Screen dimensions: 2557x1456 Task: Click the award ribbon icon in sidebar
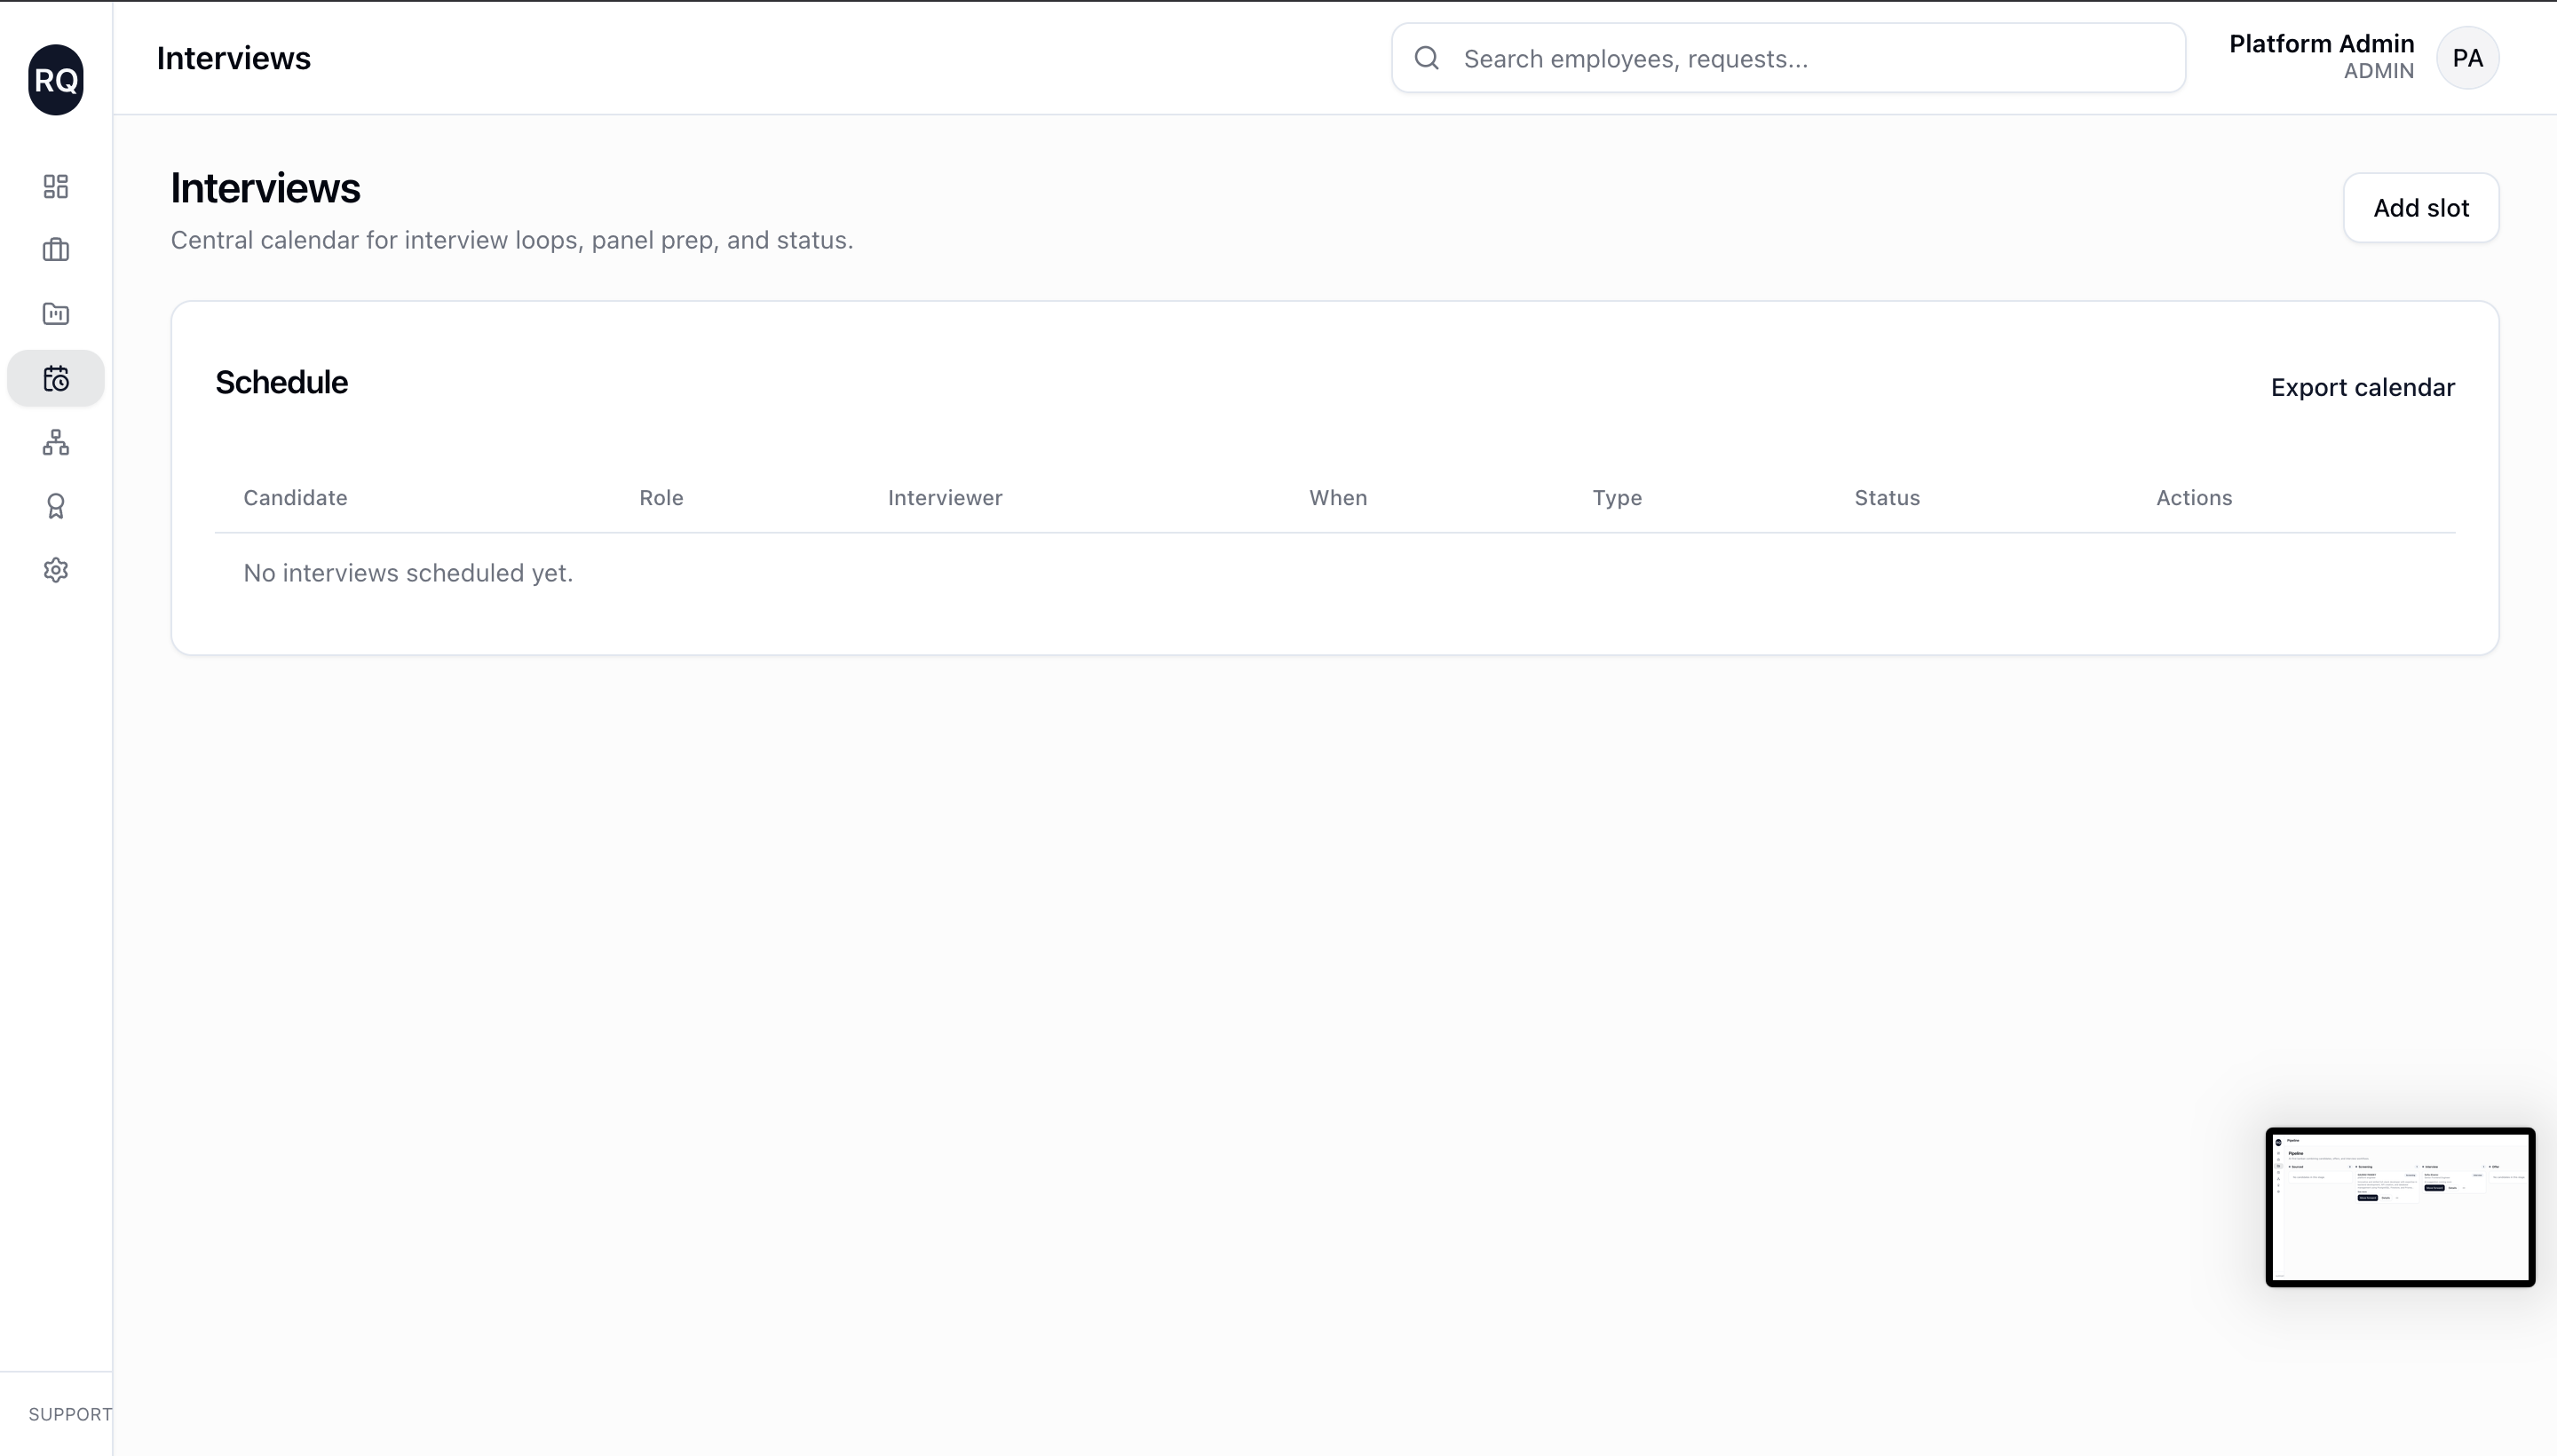click(56, 506)
